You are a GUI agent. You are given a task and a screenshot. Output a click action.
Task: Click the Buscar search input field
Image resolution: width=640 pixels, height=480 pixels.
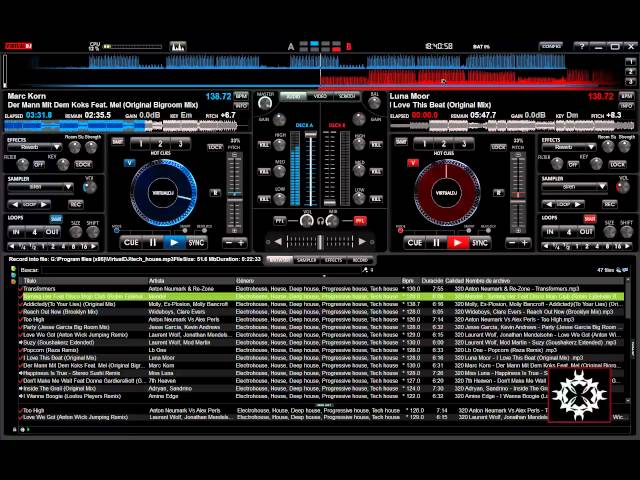point(201,270)
